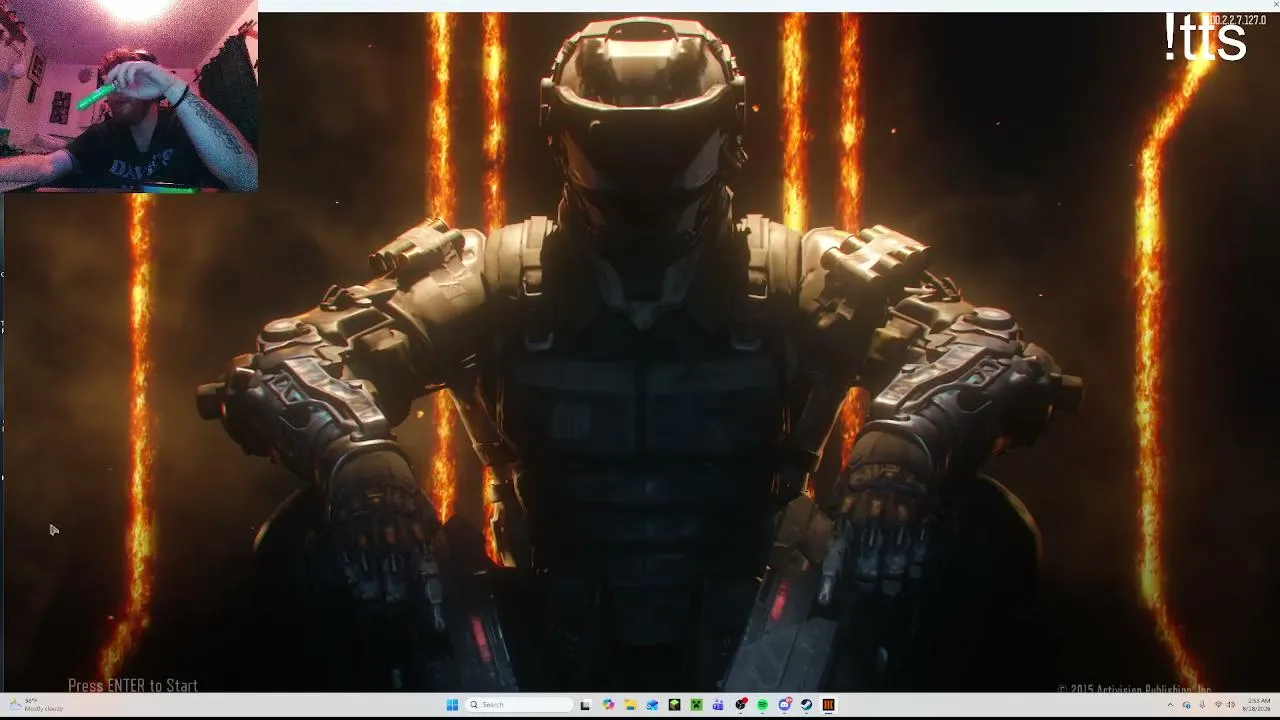Open File Explorer from the taskbar
This screenshot has width=1280, height=720.
tap(630, 705)
